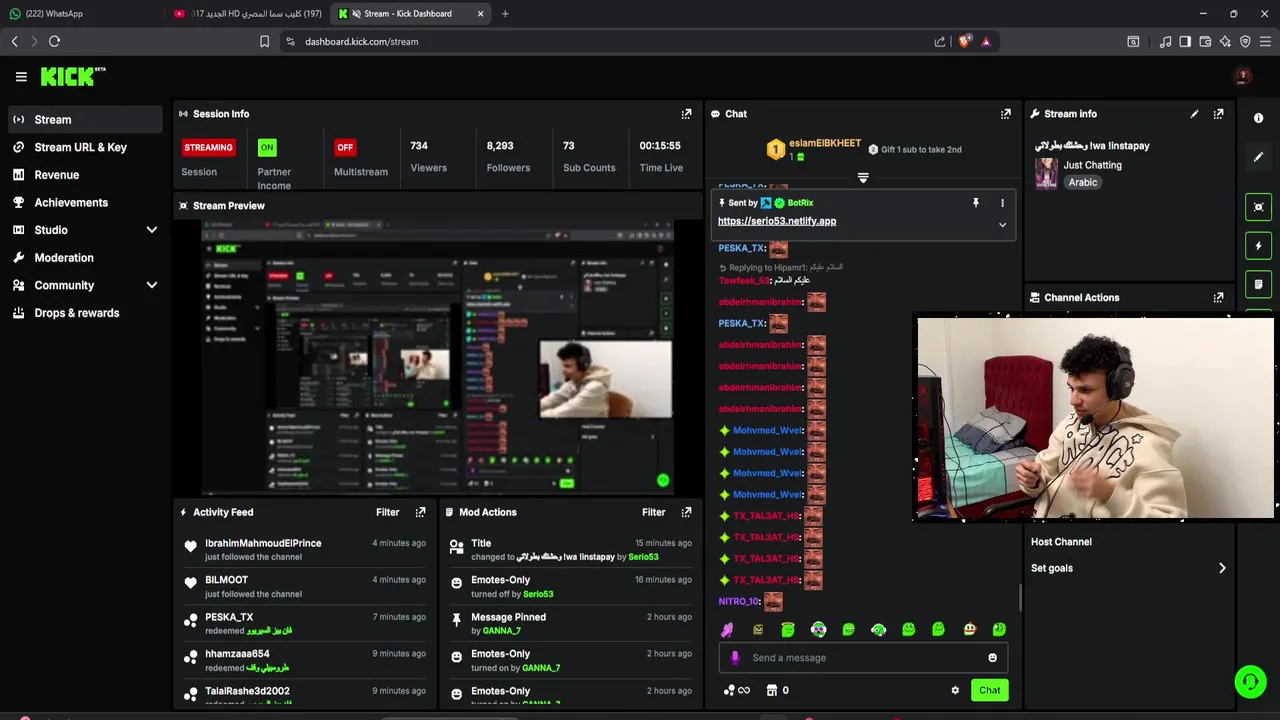The width and height of the screenshot is (1280, 720).
Task: Open the green support headset button
Action: coord(1250,682)
